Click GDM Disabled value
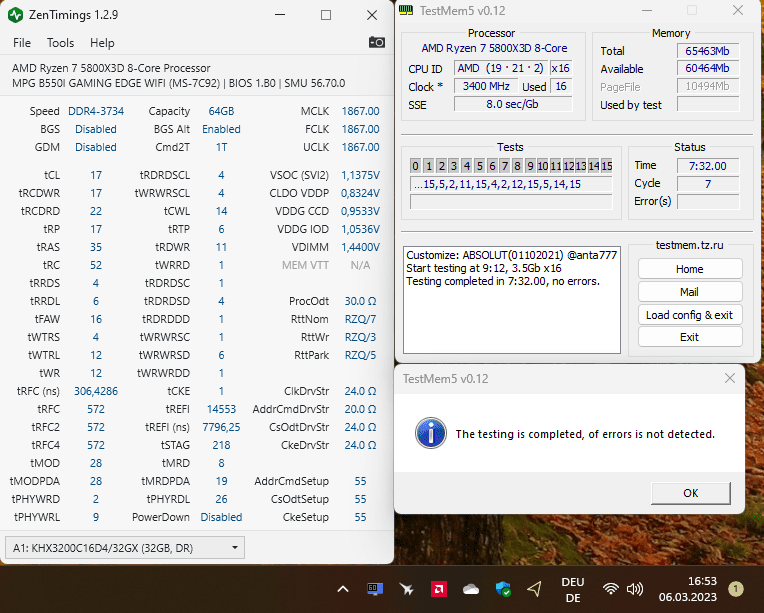764x613 pixels. click(96, 147)
